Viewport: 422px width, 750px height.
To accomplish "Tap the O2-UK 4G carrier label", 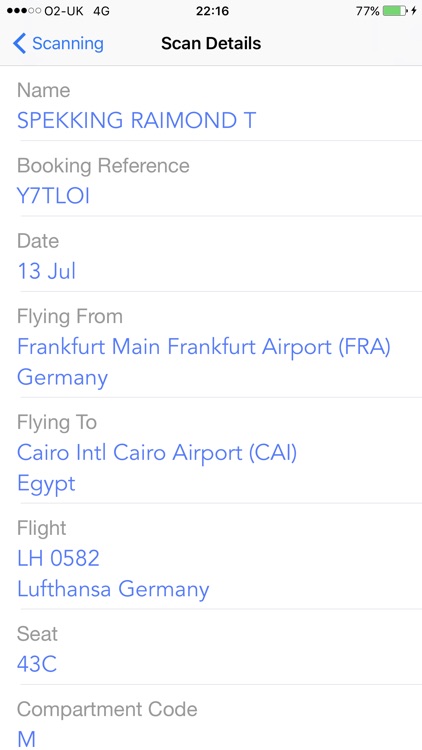I will click(77, 11).
